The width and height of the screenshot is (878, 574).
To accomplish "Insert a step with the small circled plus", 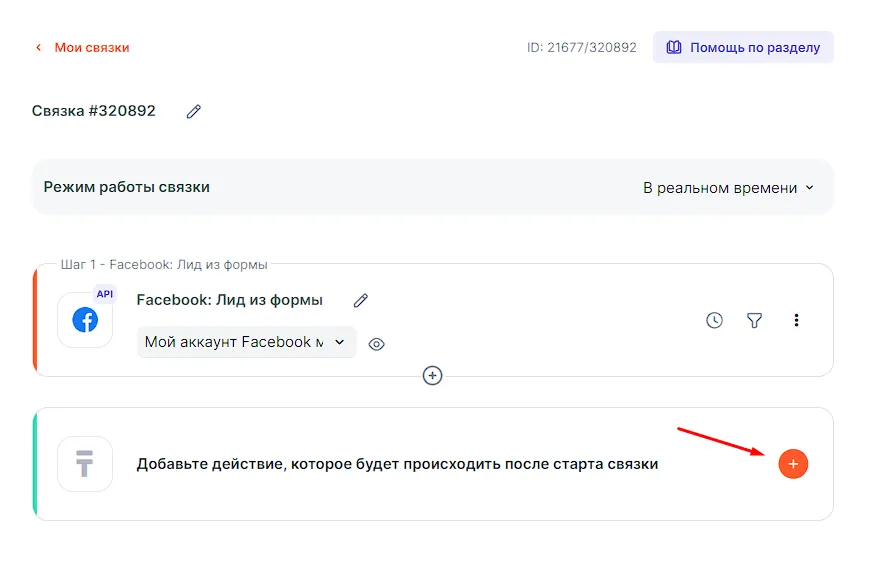I will click(x=432, y=375).
